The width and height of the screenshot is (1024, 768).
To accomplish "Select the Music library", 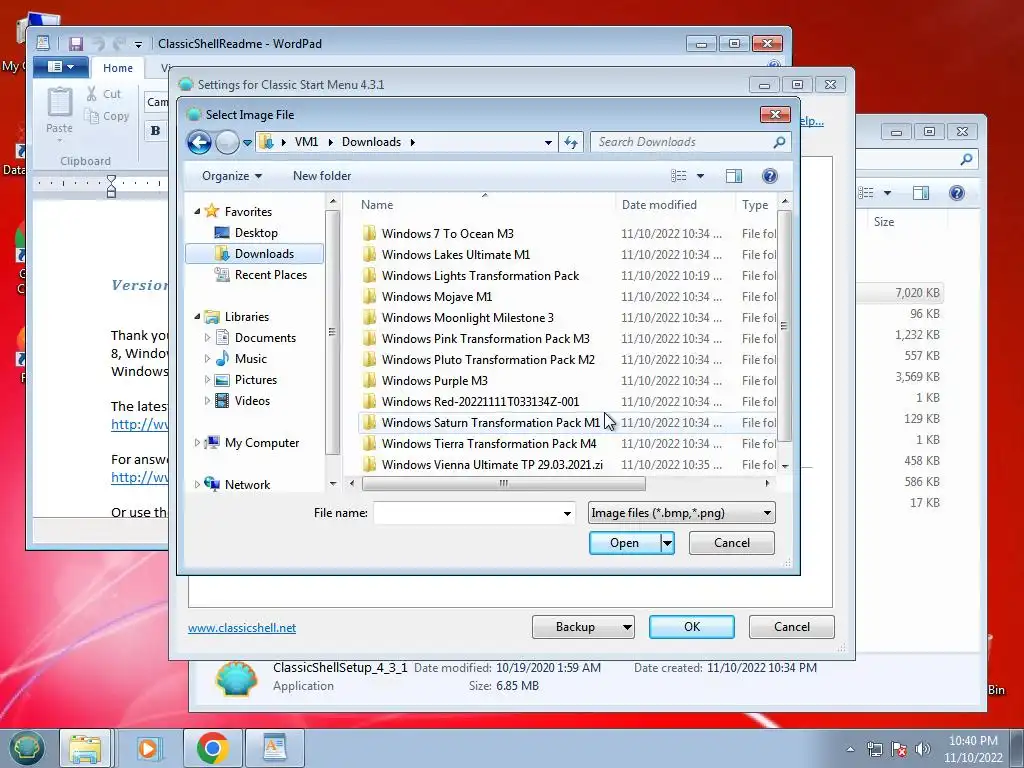I will pyautogui.click(x=251, y=359).
